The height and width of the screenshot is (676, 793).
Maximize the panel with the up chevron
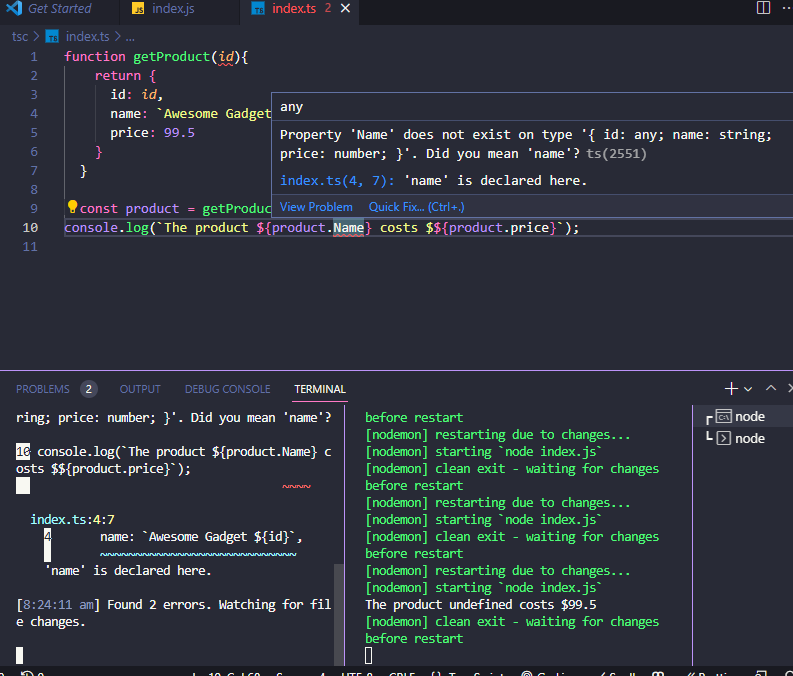(x=771, y=388)
